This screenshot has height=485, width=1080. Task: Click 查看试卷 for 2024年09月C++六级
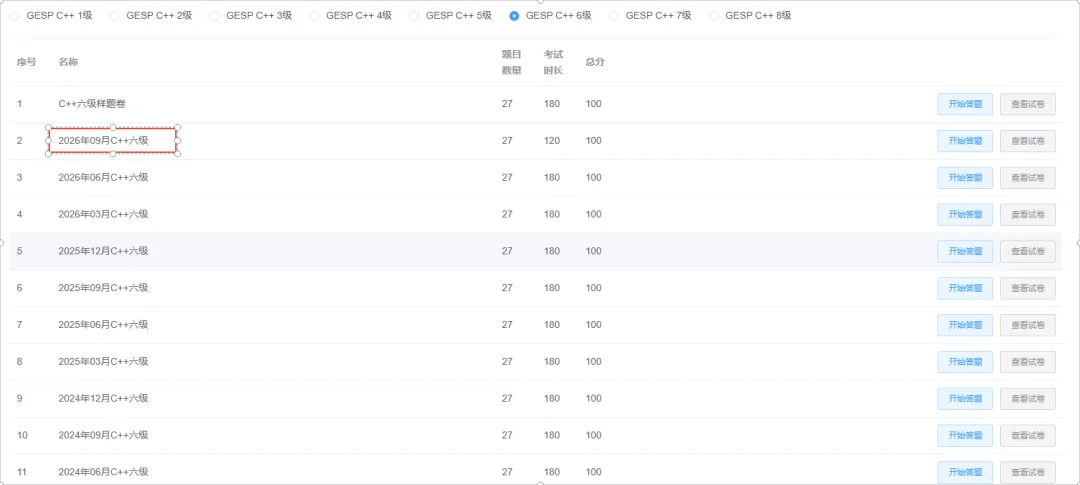point(1028,435)
